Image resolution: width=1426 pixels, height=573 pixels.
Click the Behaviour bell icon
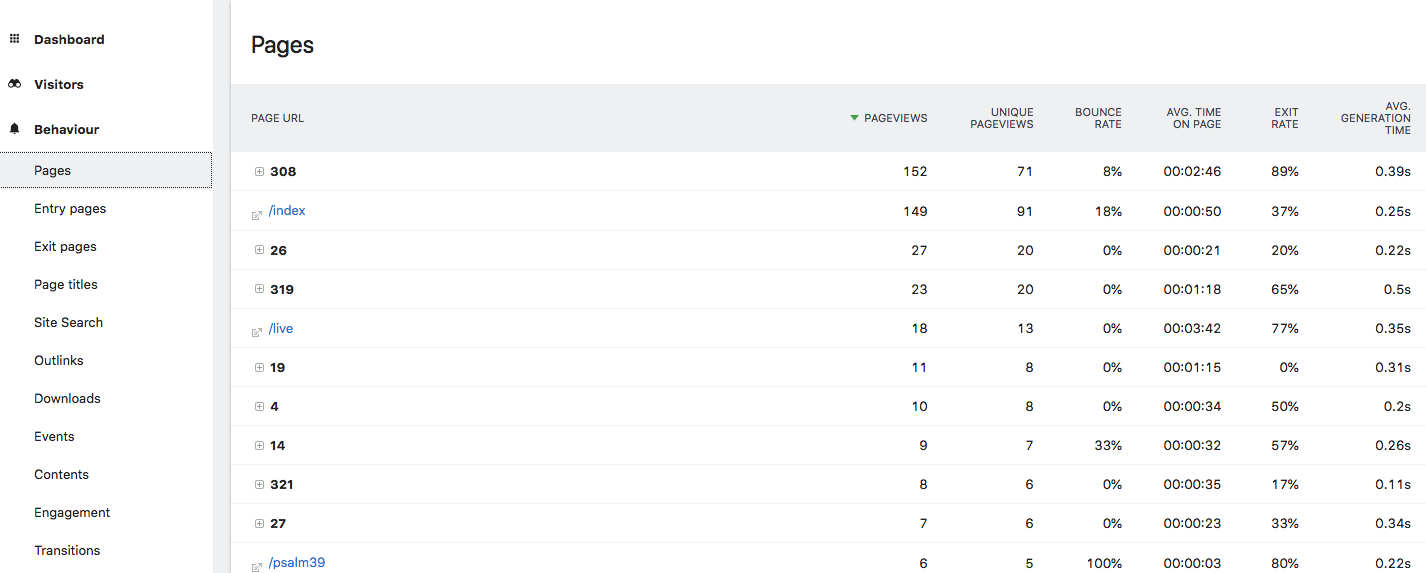pos(14,129)
